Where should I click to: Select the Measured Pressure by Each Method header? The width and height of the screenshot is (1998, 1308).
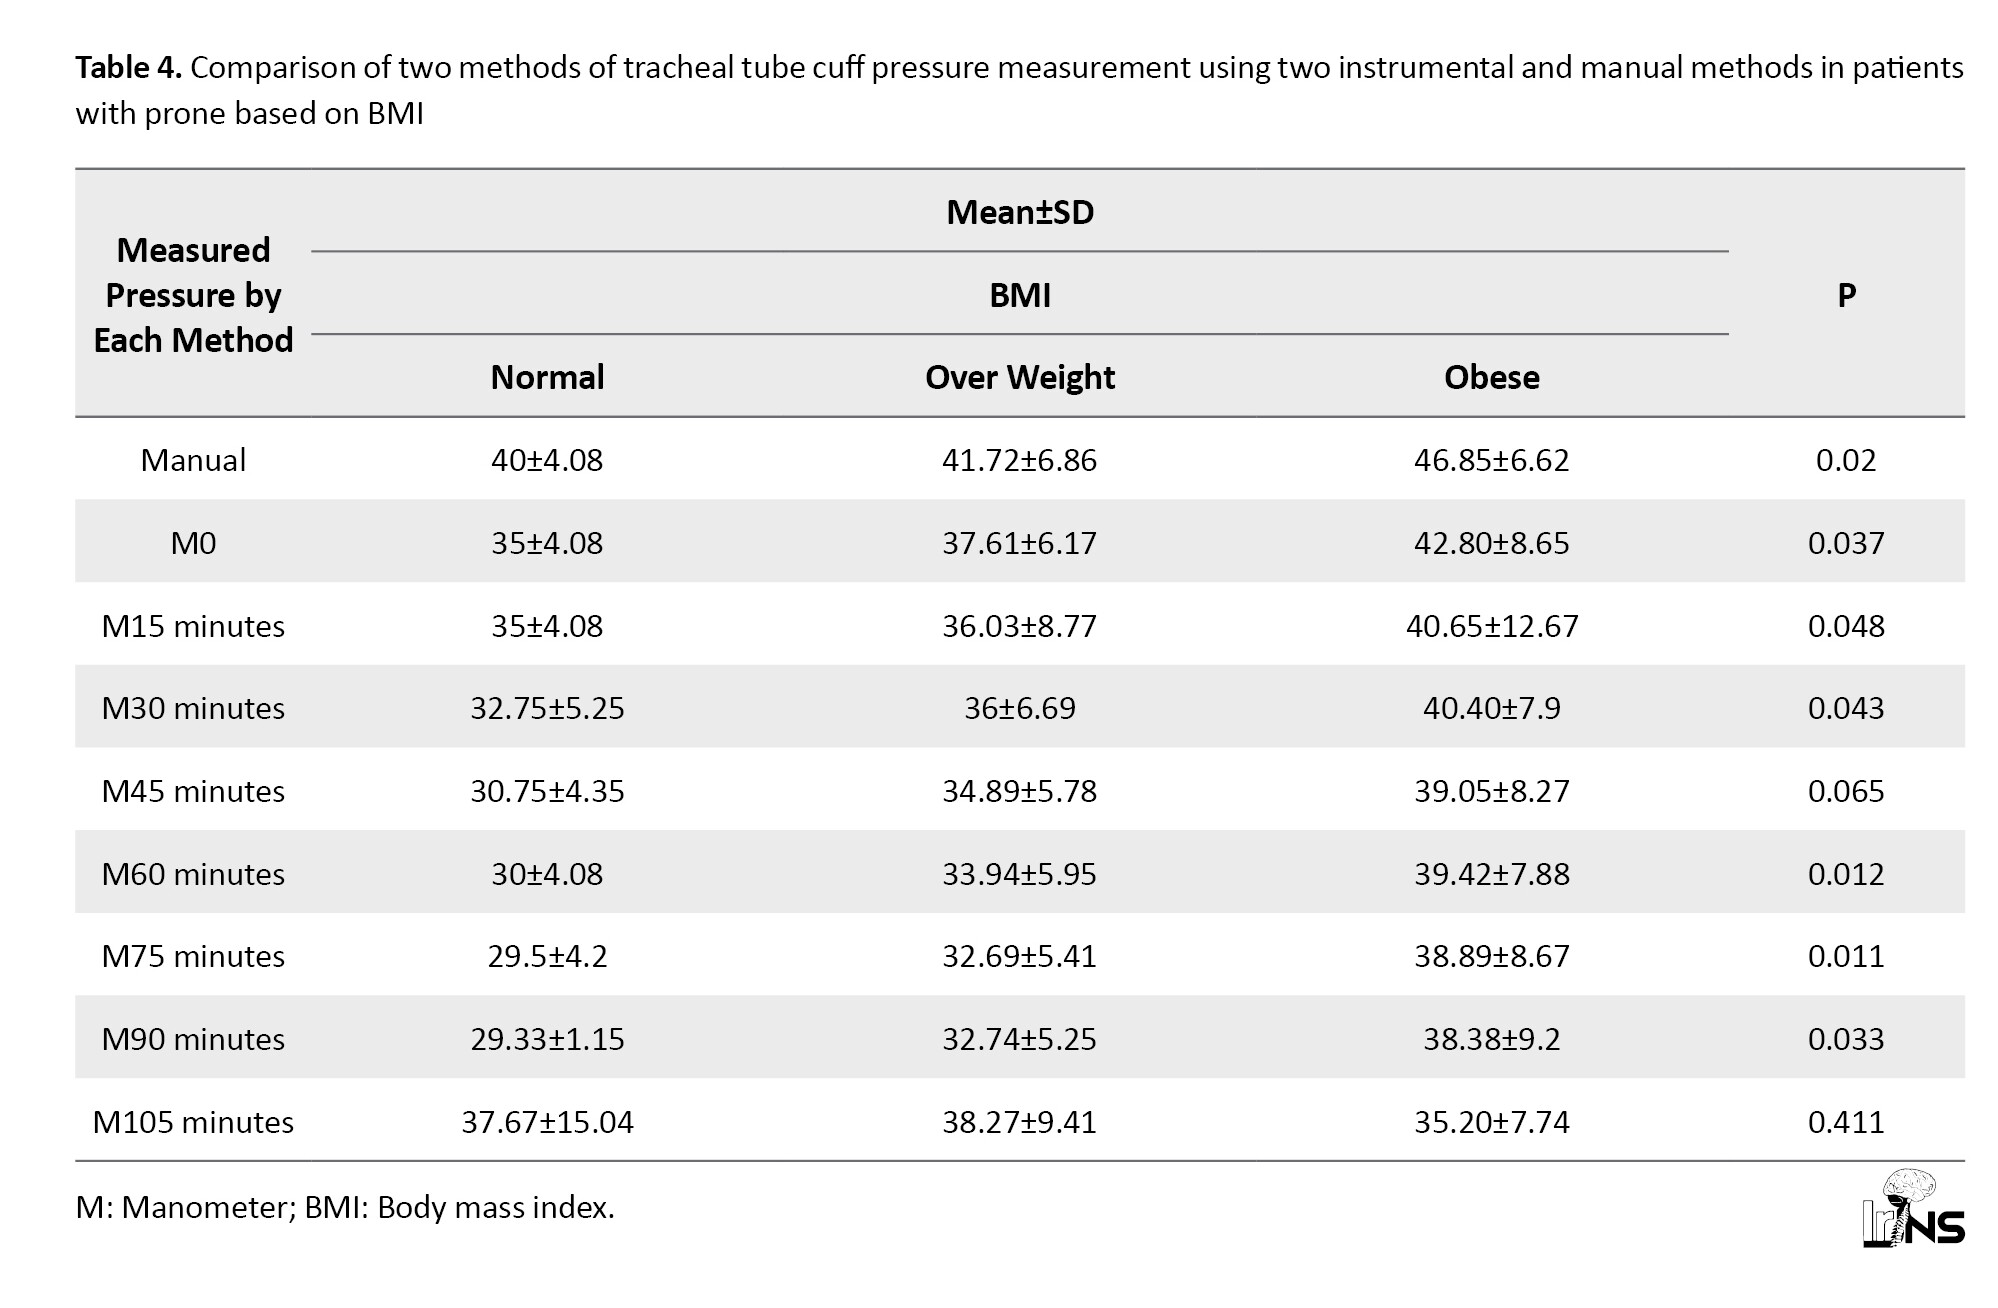193,295
